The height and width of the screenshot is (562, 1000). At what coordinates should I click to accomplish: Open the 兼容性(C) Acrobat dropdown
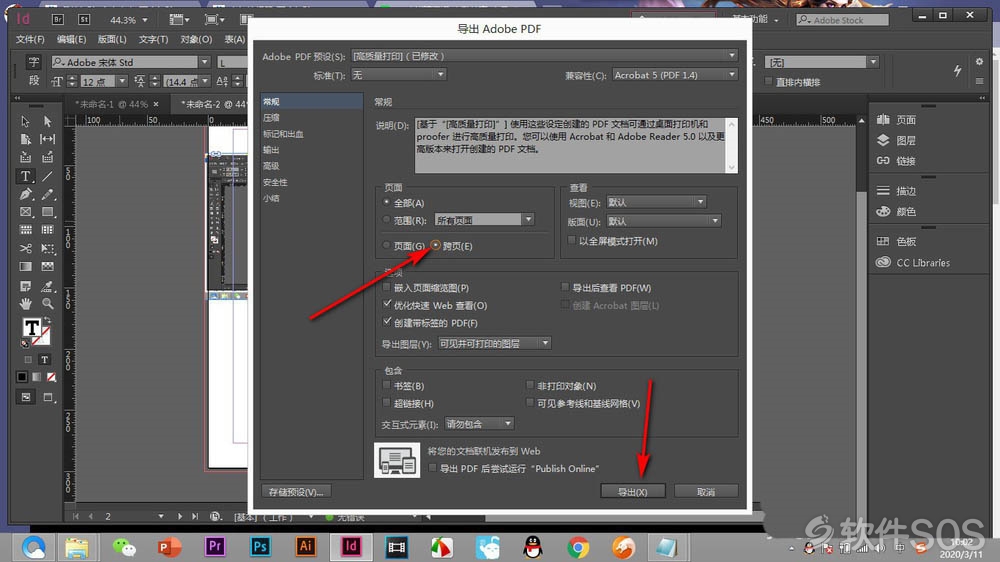pos(675,75)
